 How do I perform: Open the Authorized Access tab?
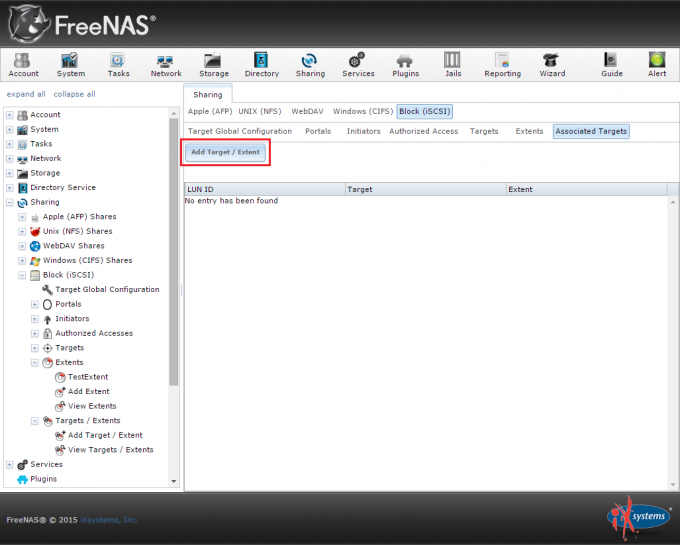pos(423,131)
